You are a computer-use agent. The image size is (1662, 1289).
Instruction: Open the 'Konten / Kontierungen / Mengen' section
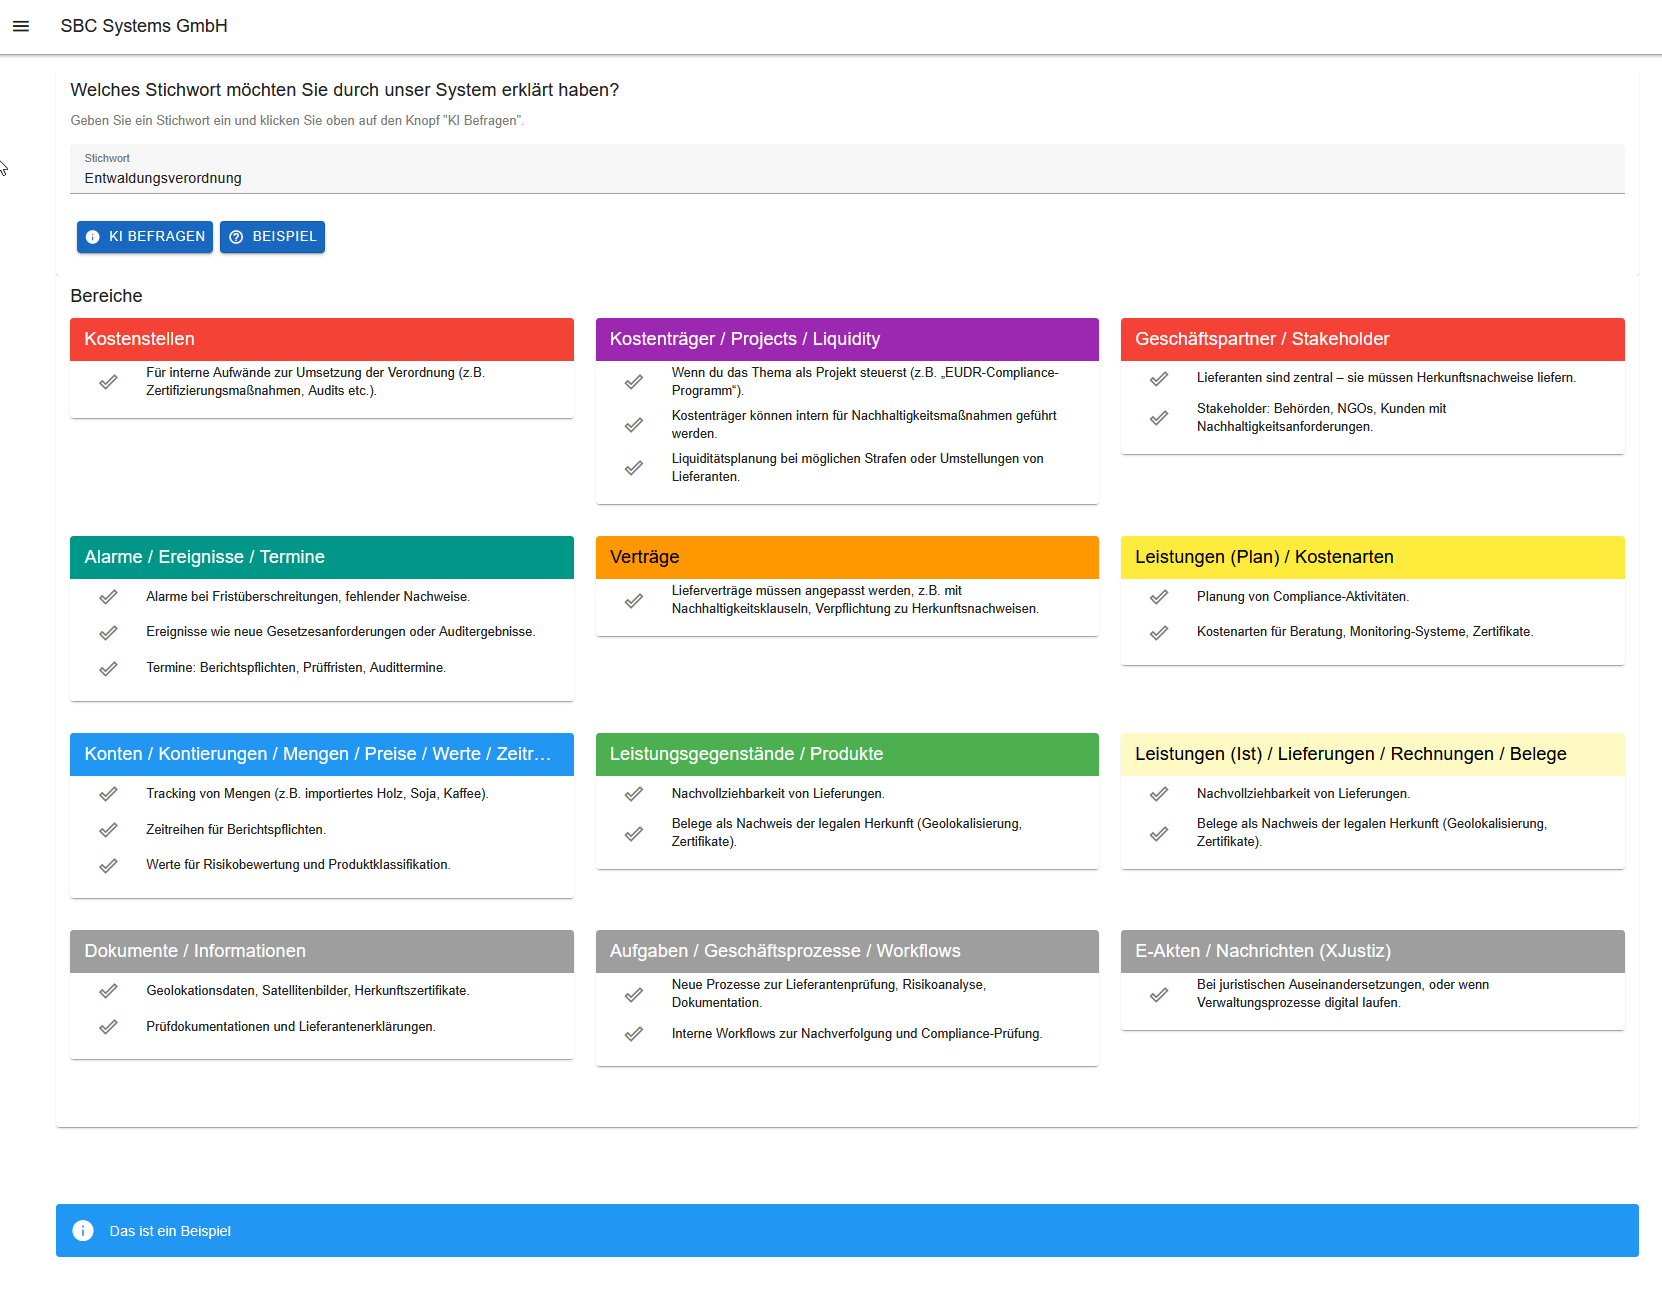click(321, 754)
